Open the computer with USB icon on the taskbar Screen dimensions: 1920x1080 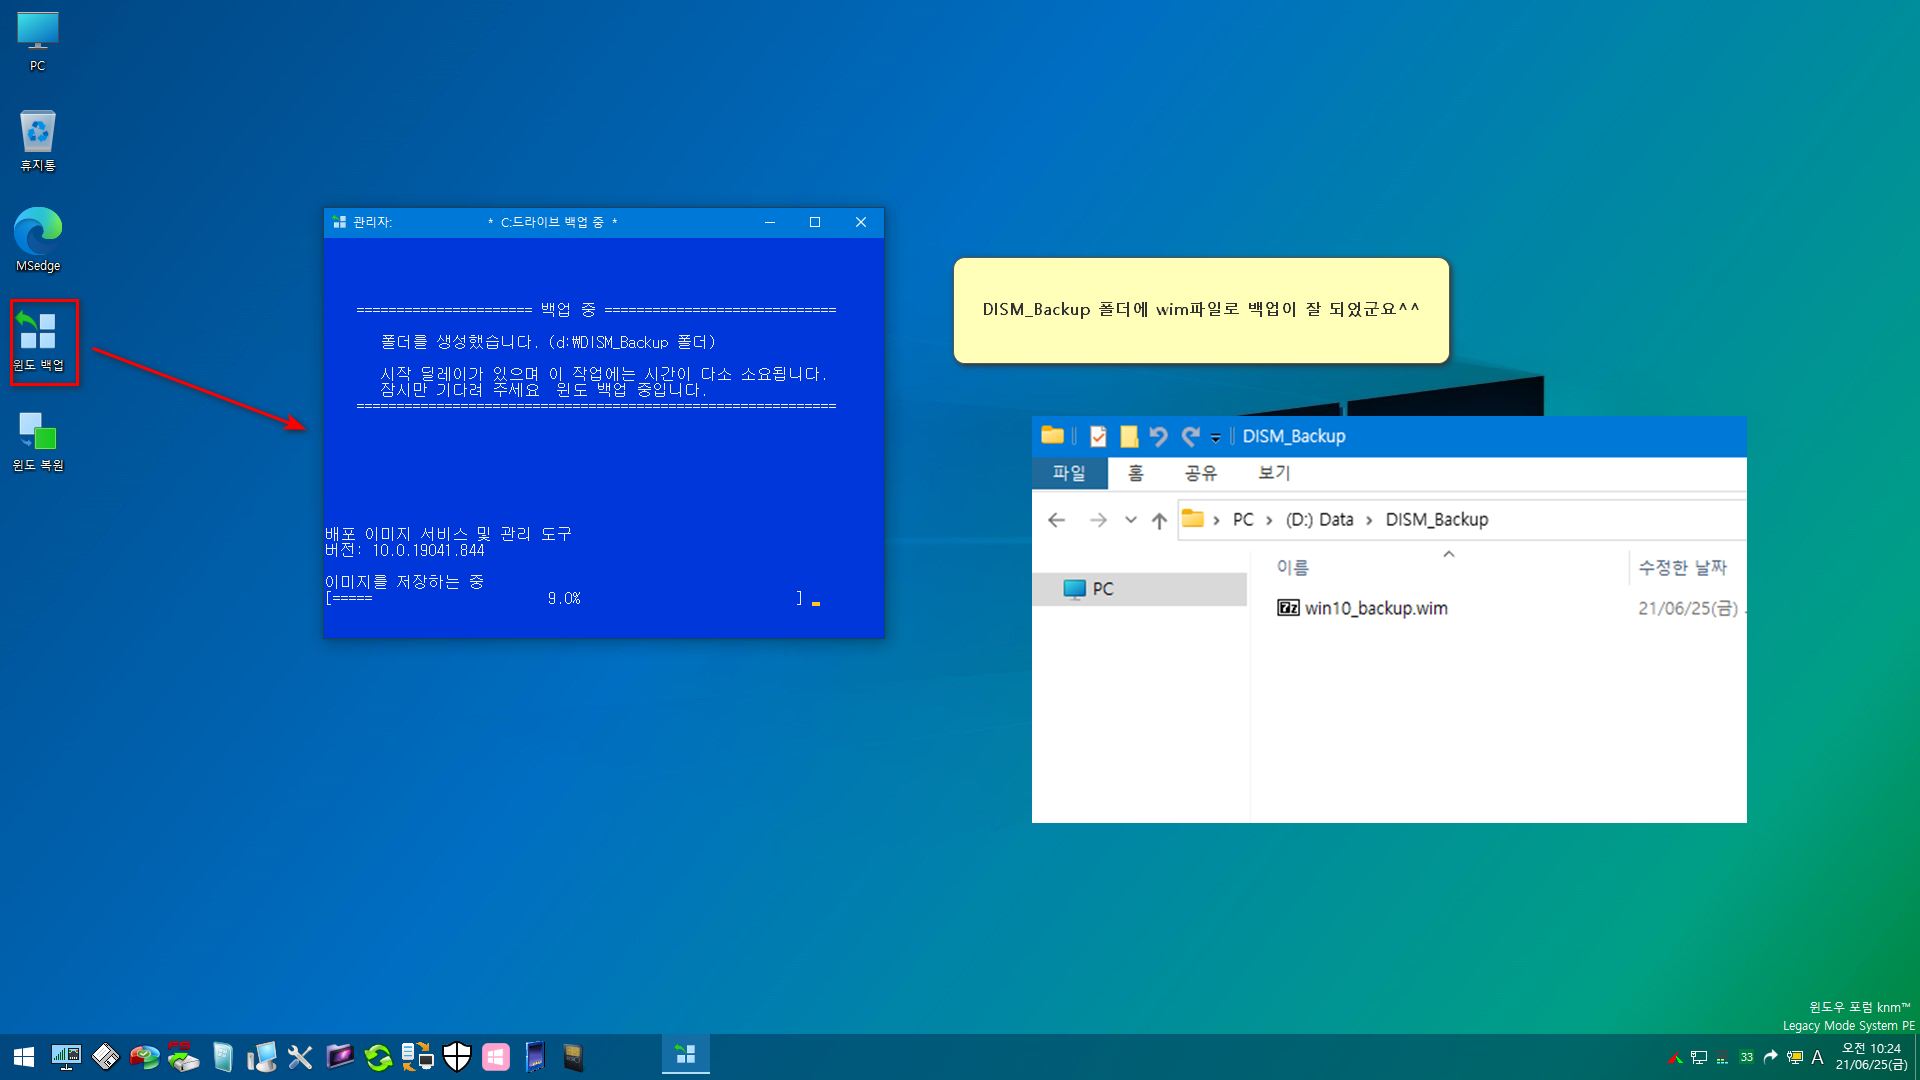point(262,1056)
